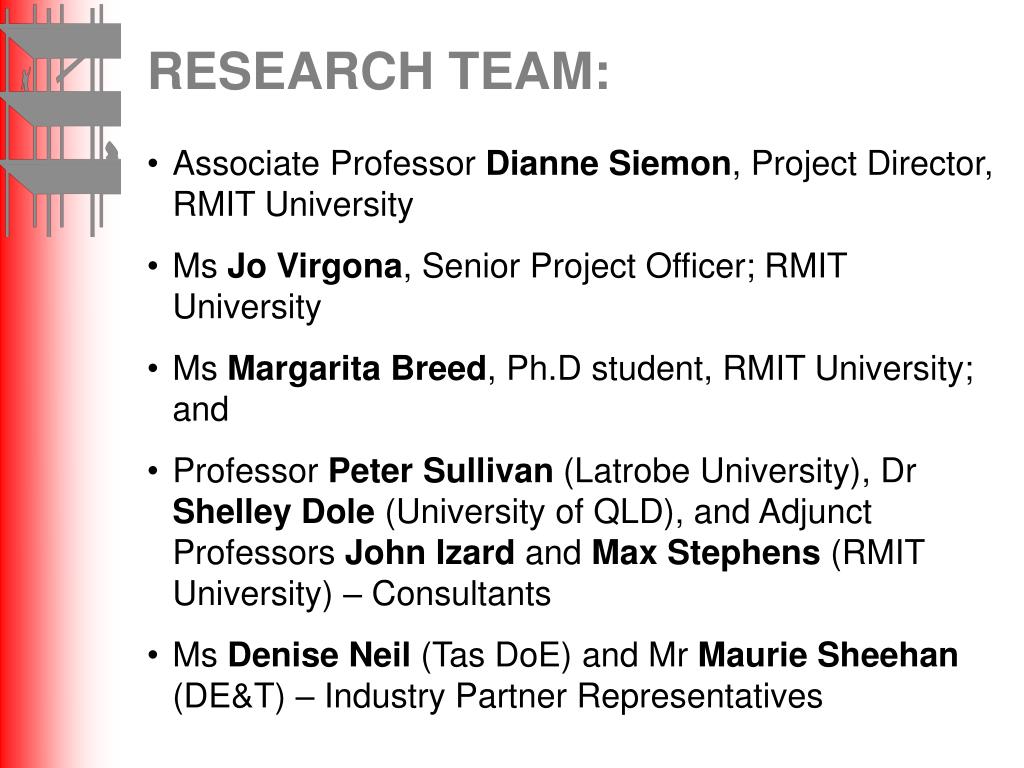Click the name Dianne Siemon
Viewport: 1024px width, 768px height.
pos(608,163)
